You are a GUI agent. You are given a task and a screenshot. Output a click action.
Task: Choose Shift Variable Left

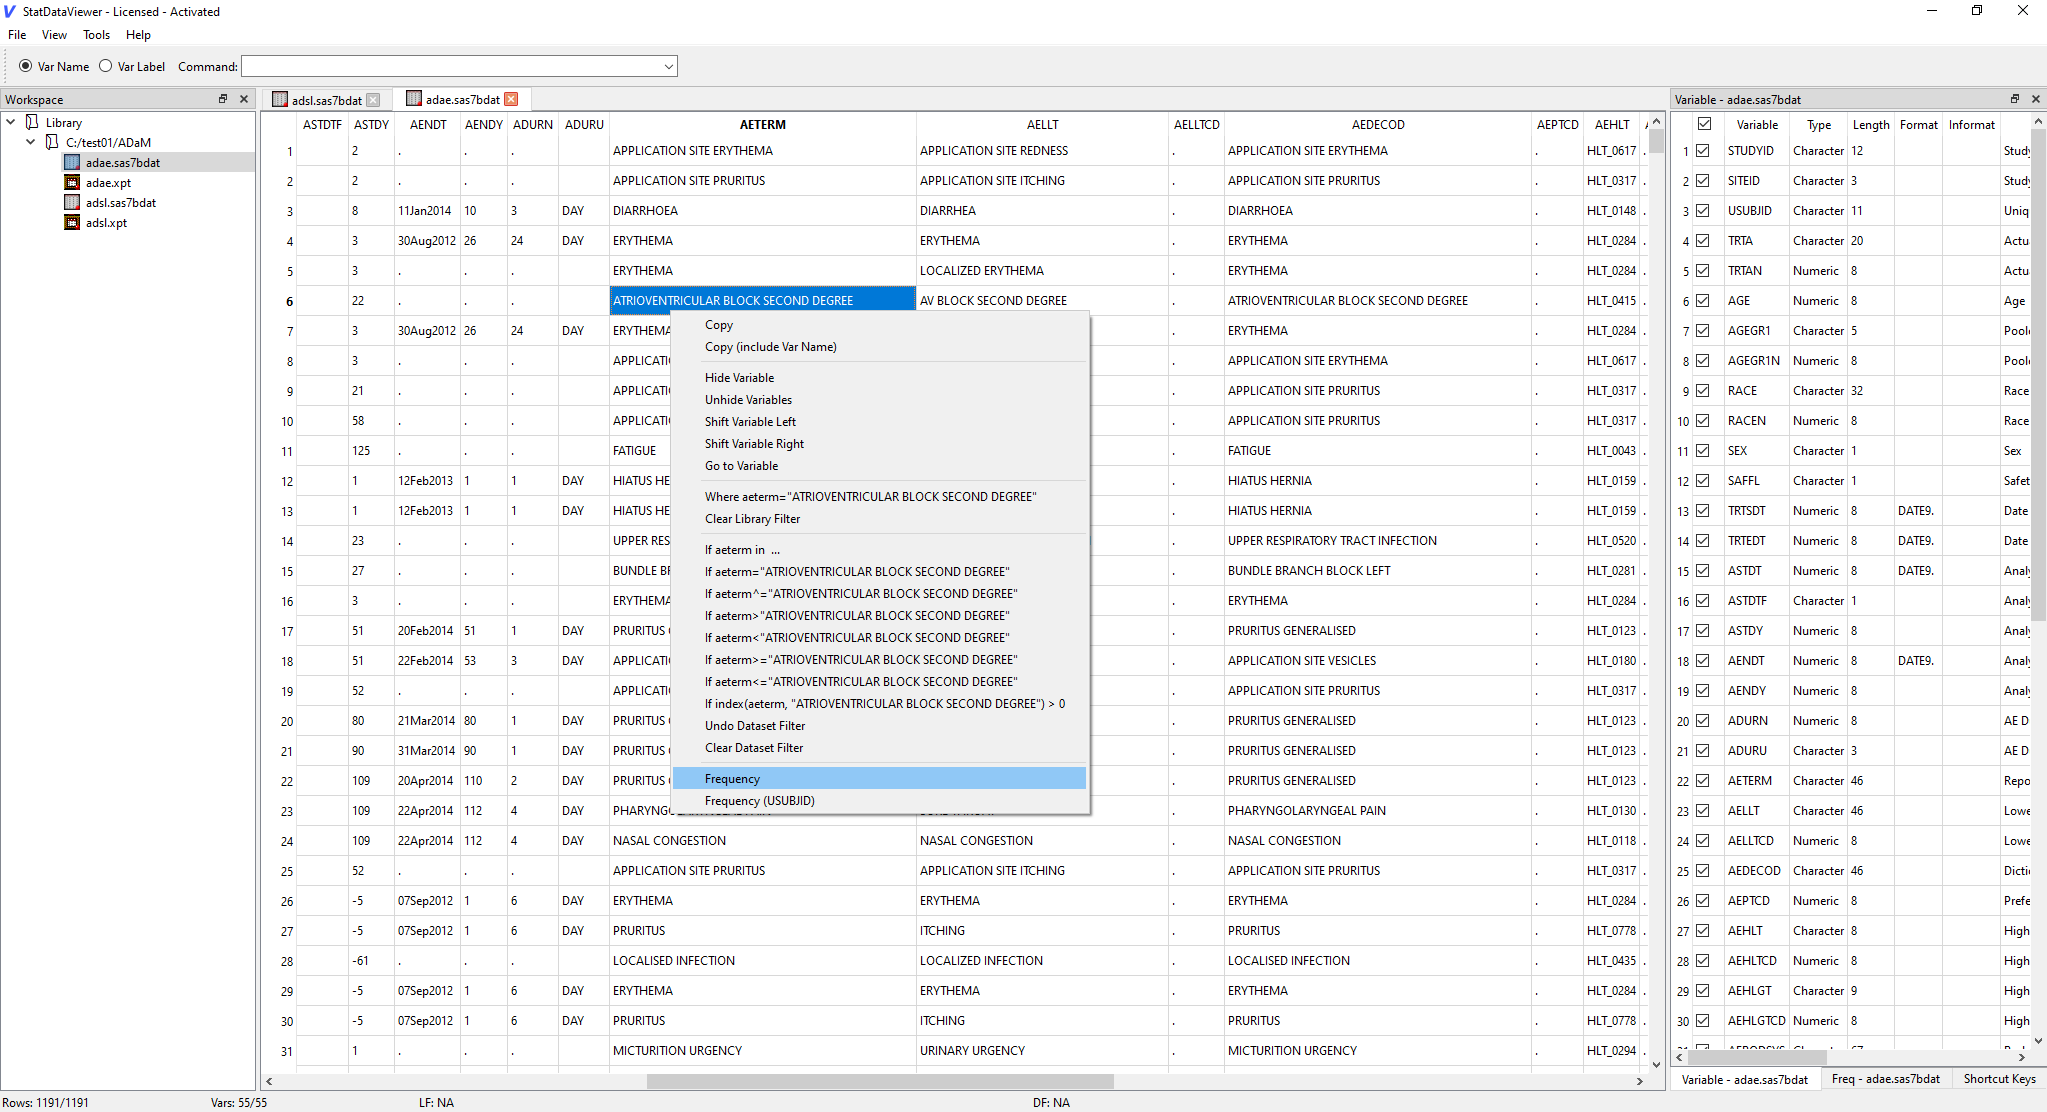879,422
